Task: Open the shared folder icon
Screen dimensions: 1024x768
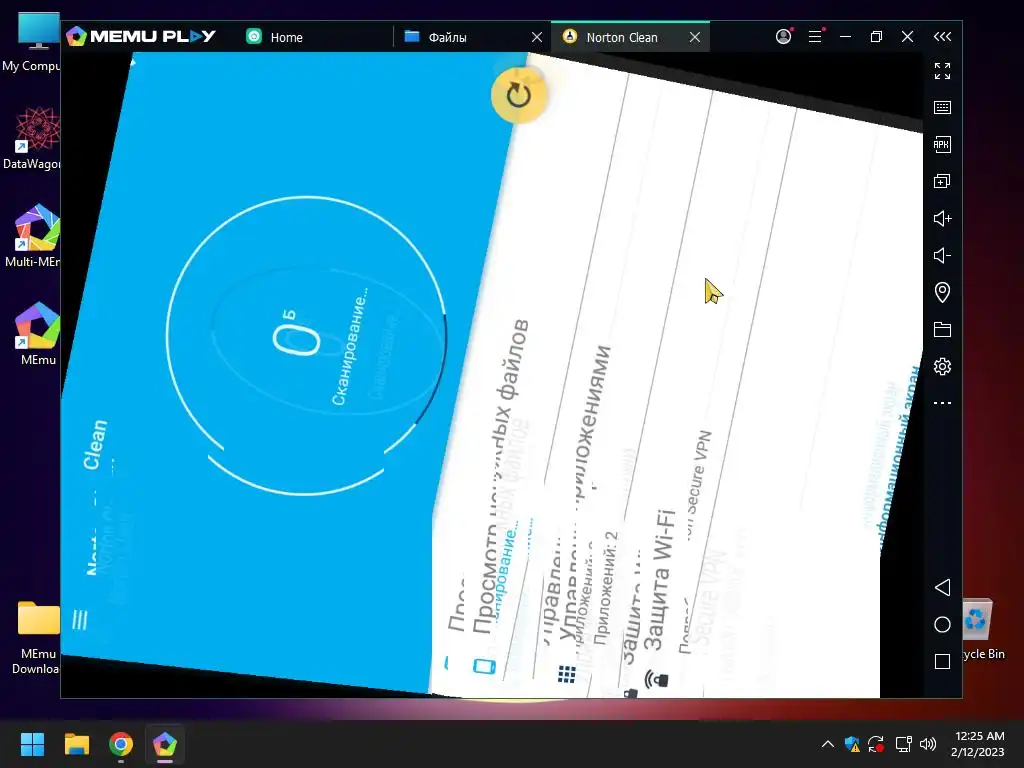Action: pos(942,329)
